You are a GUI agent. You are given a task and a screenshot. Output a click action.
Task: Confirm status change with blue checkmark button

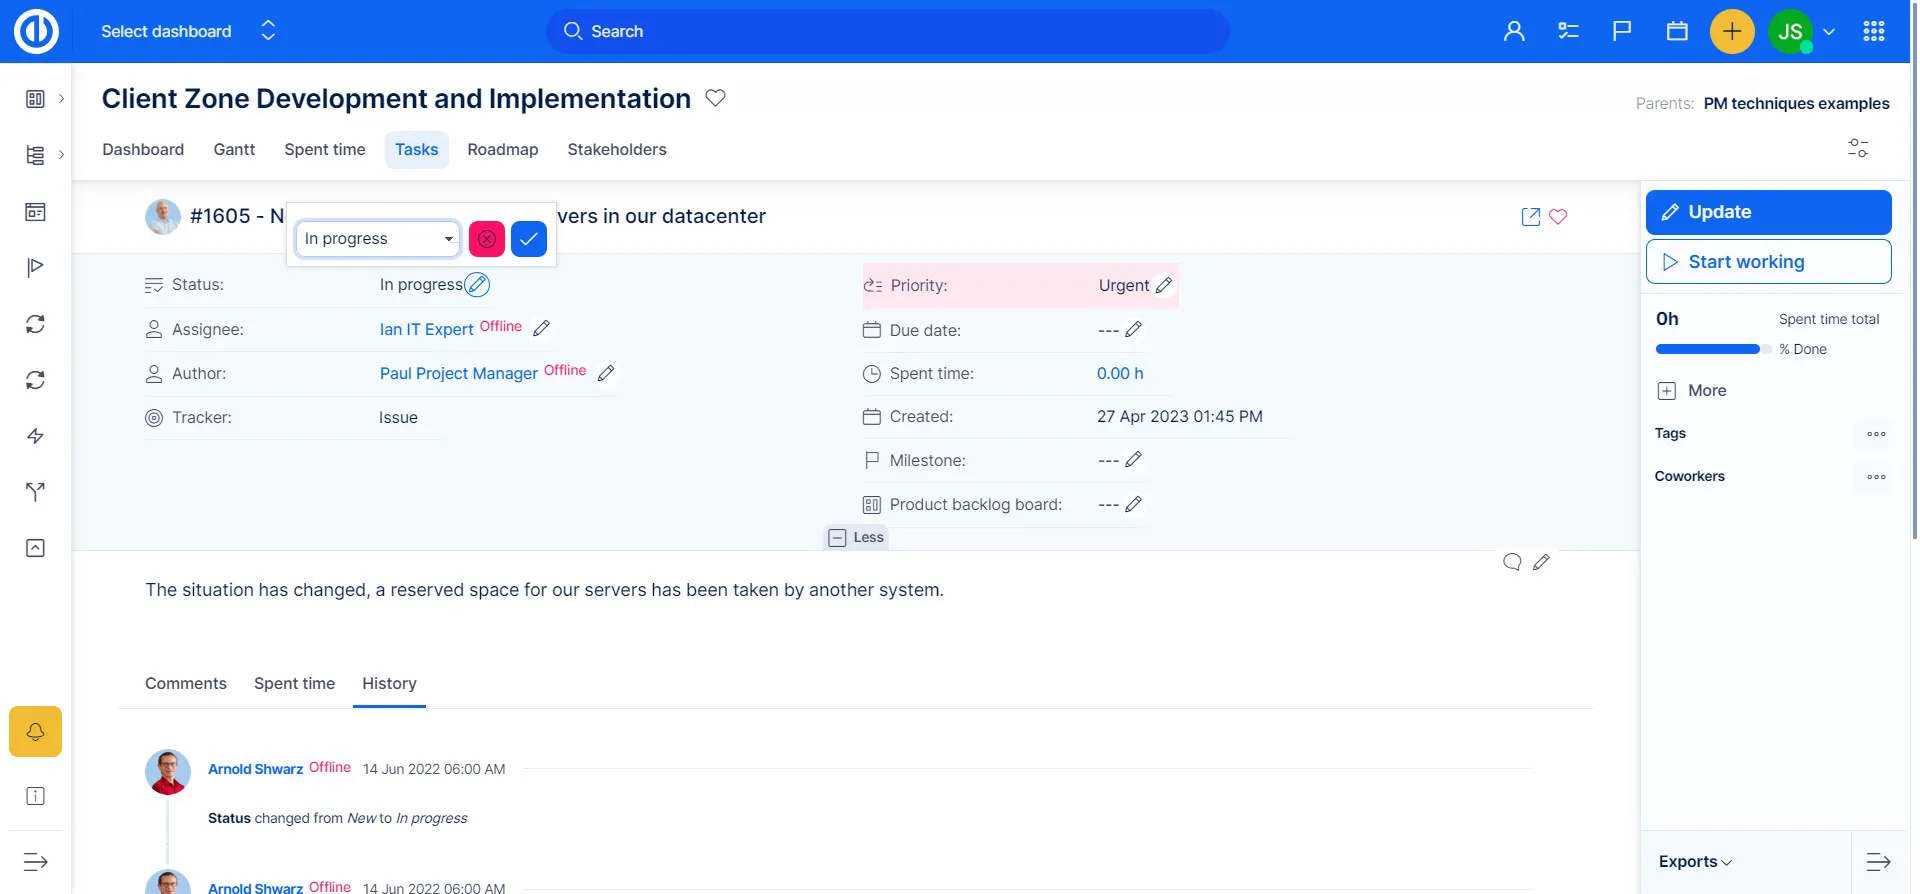click(528, 239)
